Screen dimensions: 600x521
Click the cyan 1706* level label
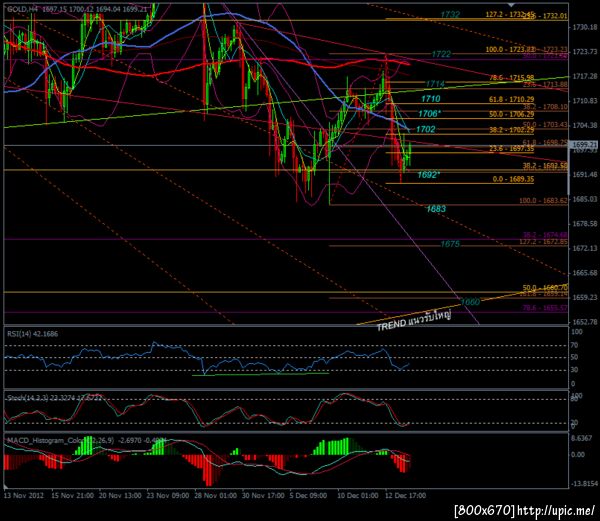(x=430, y=114)
